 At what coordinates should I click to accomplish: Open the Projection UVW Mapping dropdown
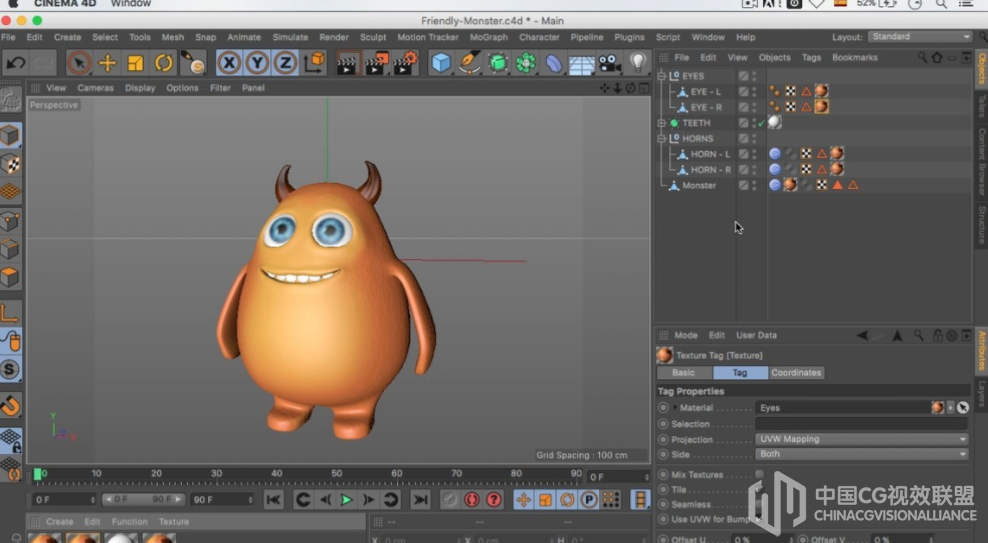click(861, 439)
